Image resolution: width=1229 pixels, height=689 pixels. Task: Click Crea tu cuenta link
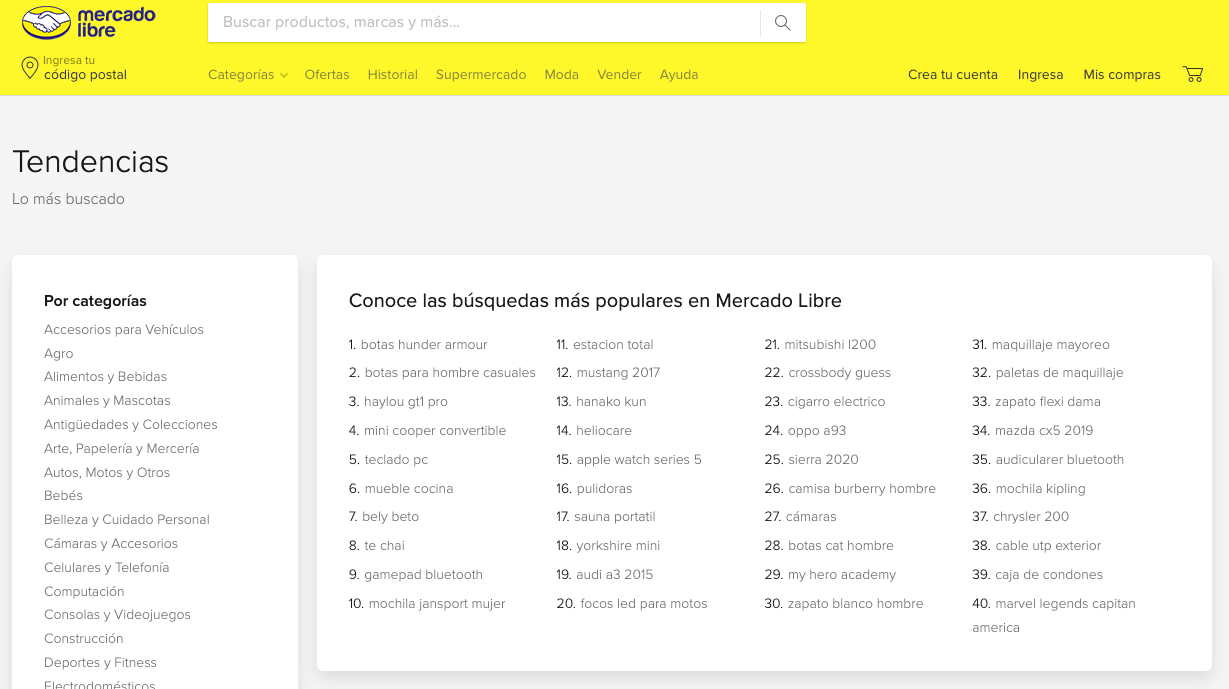953,75
